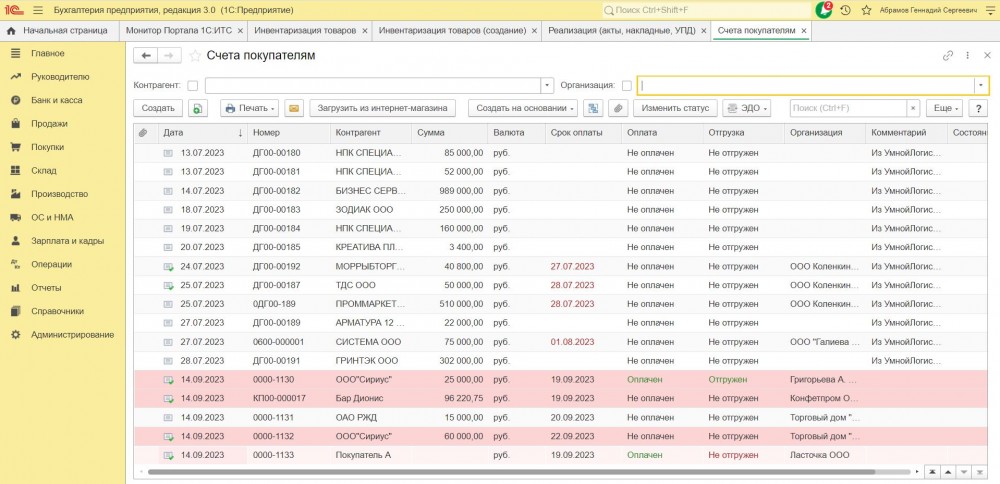1000x484 pixels.
Task: Expand the Создать на основании dropdown
Action: click(522, 108)
